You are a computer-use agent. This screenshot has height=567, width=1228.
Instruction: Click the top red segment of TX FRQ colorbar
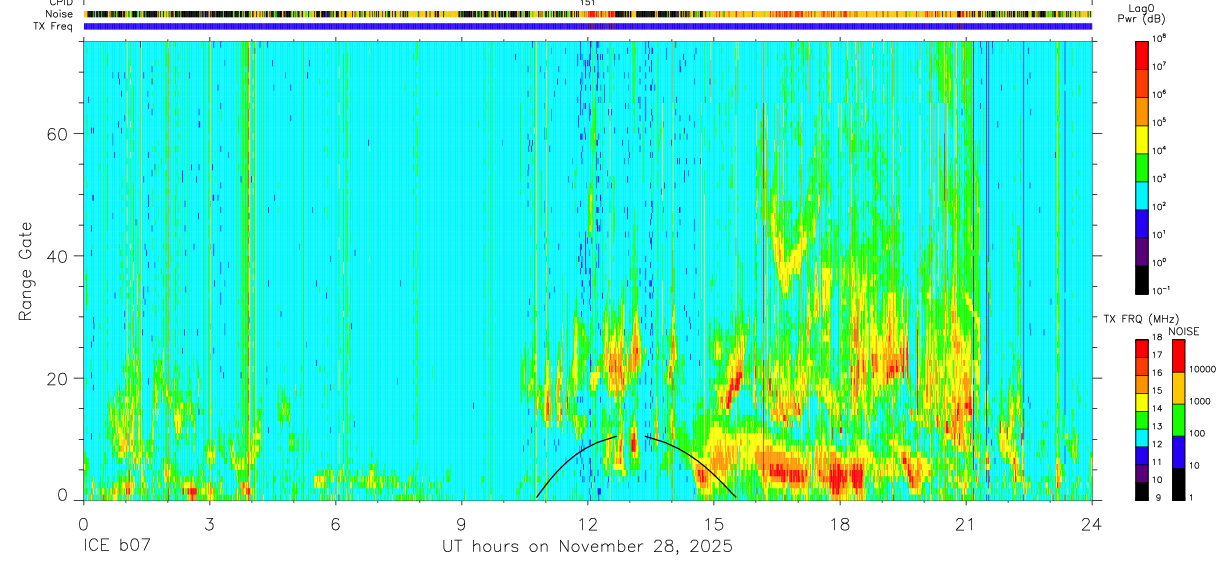pos(1142,348)
